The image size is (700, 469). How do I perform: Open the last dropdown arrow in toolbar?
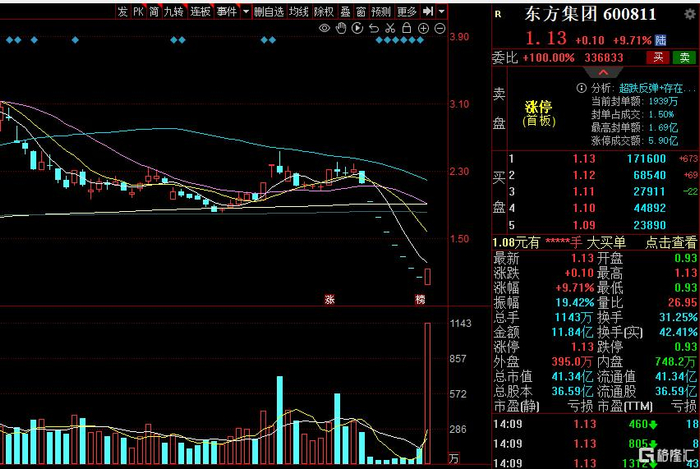click(x=442, y=11)
